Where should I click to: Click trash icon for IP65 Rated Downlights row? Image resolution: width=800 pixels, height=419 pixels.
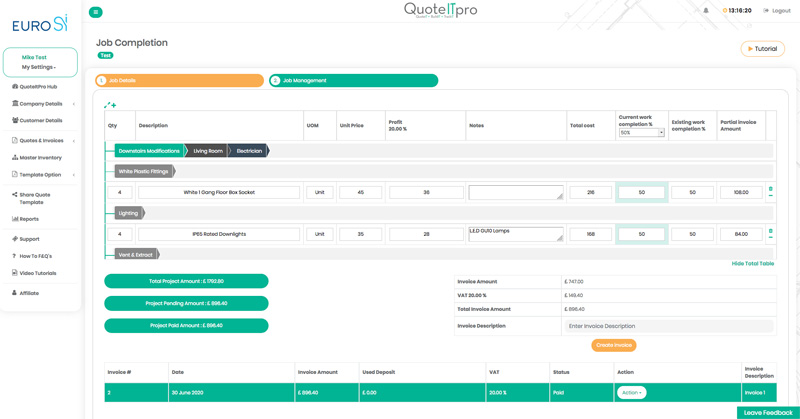coord(770,231)
